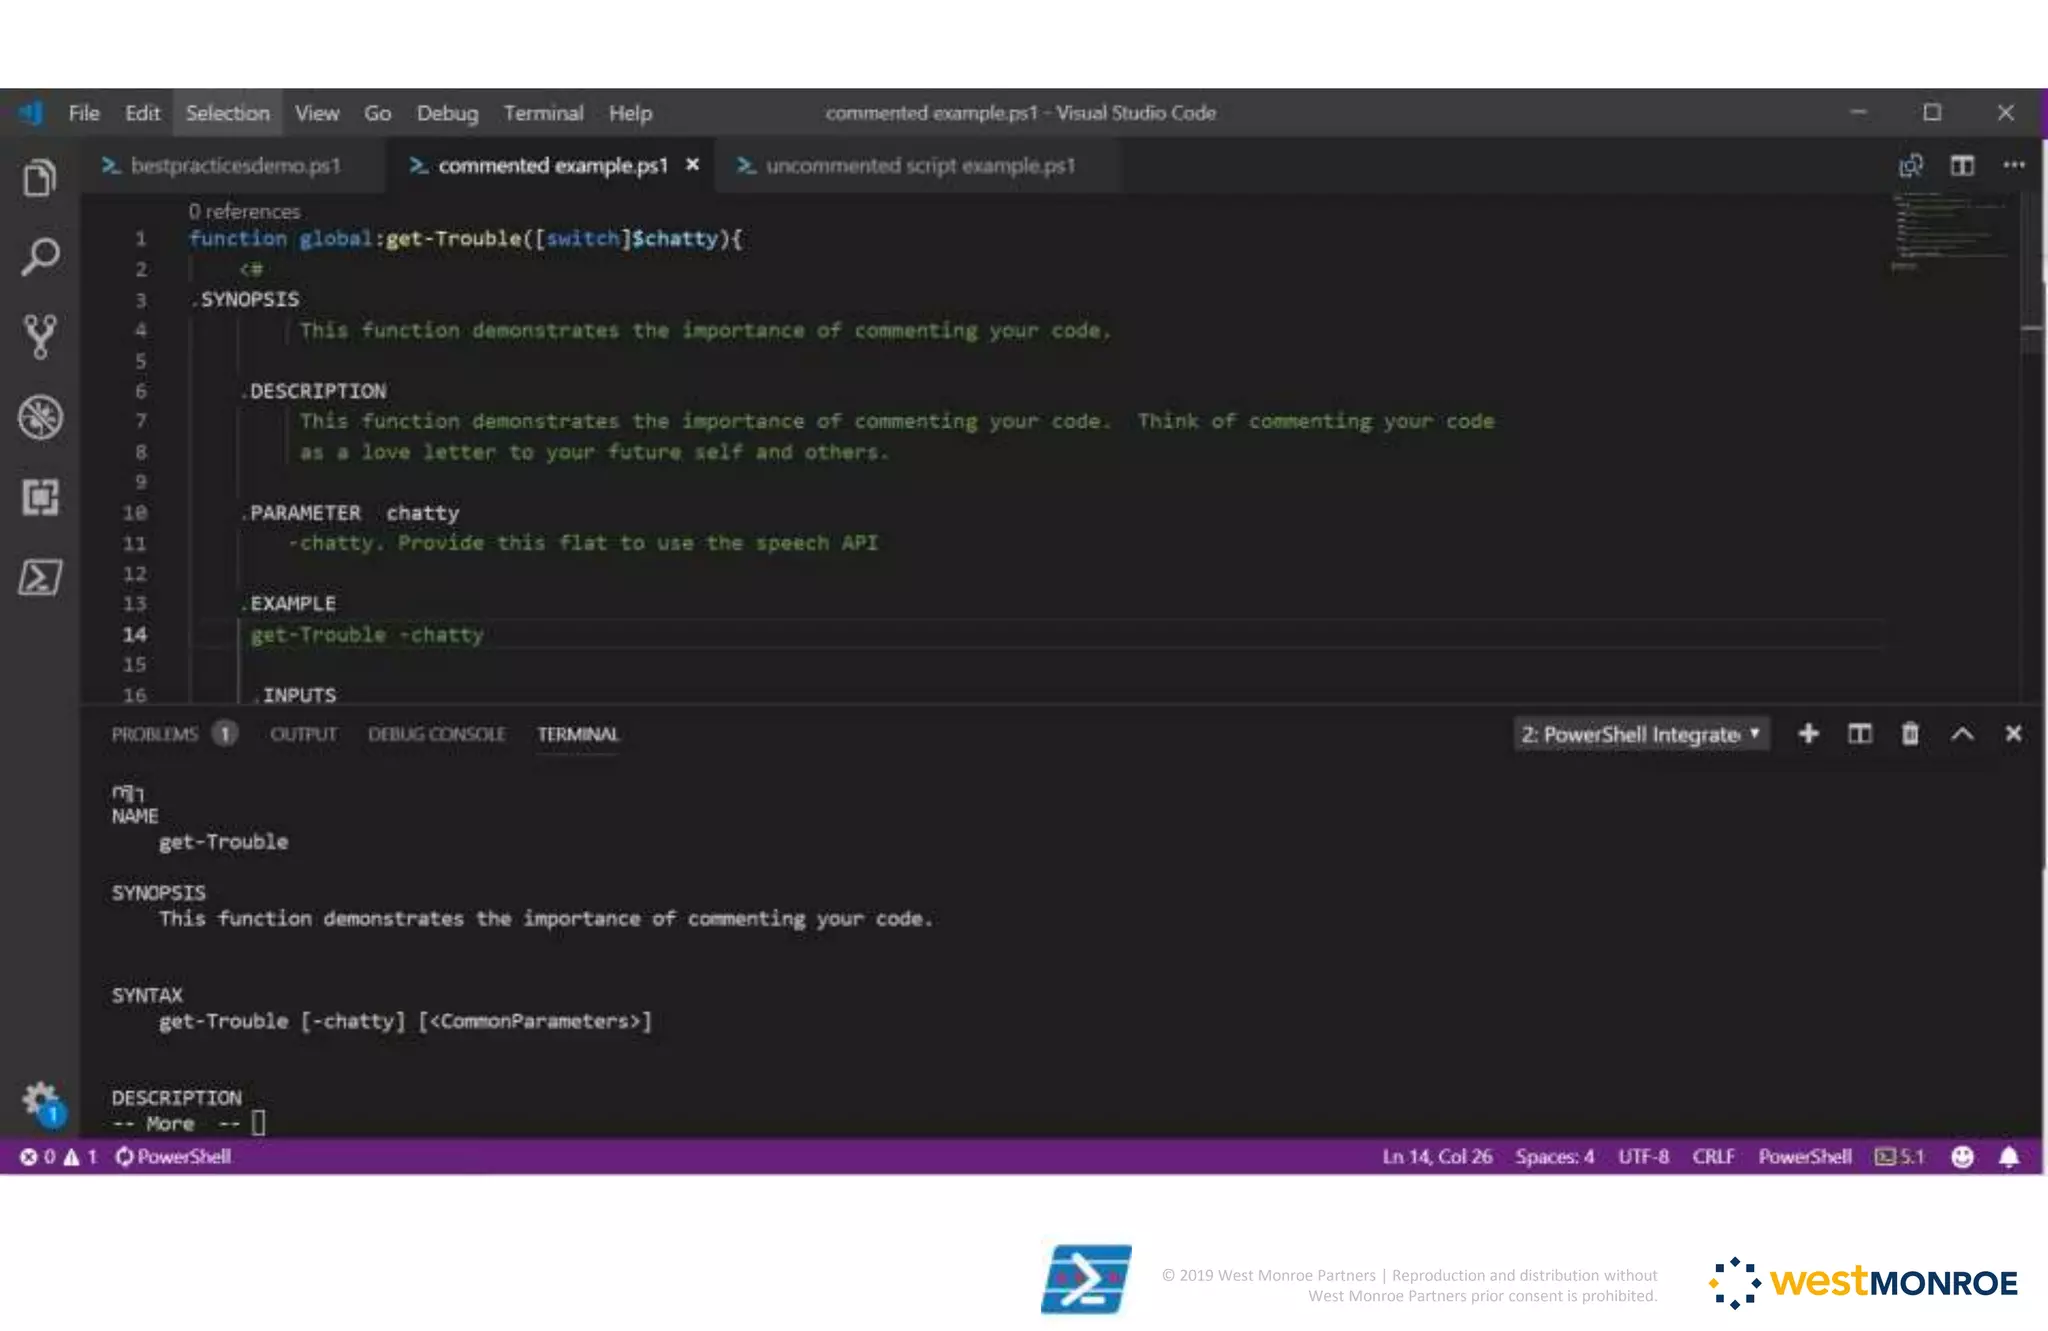Show the Output panel tab
Viewport: 2048px width, 1331px height.
pyautogui.click(x=303, y=734)
